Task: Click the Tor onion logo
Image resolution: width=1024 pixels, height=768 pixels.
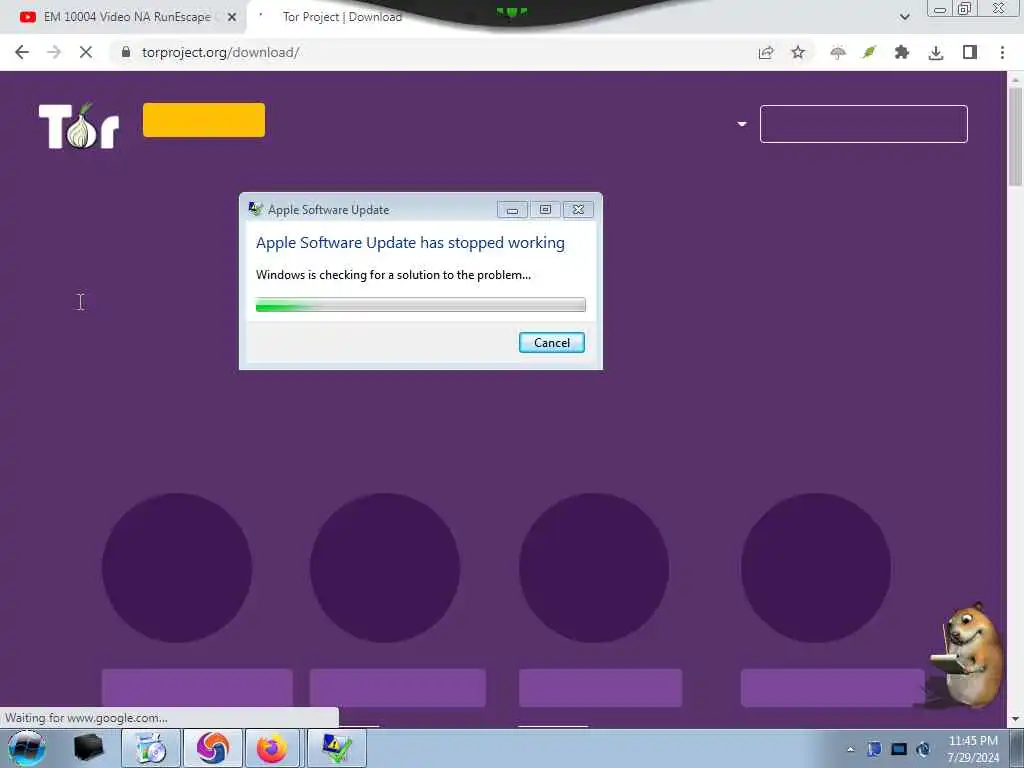Action: [x=79, y=125]
